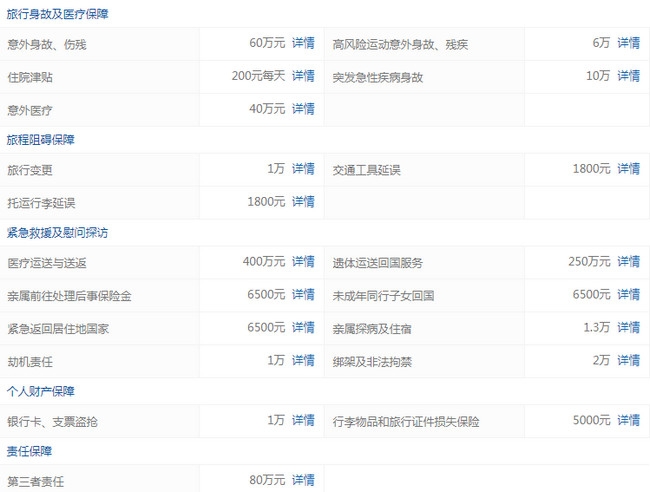
Task: Click 详情 for 第三者责任 80万元
Action: point(303,481)
